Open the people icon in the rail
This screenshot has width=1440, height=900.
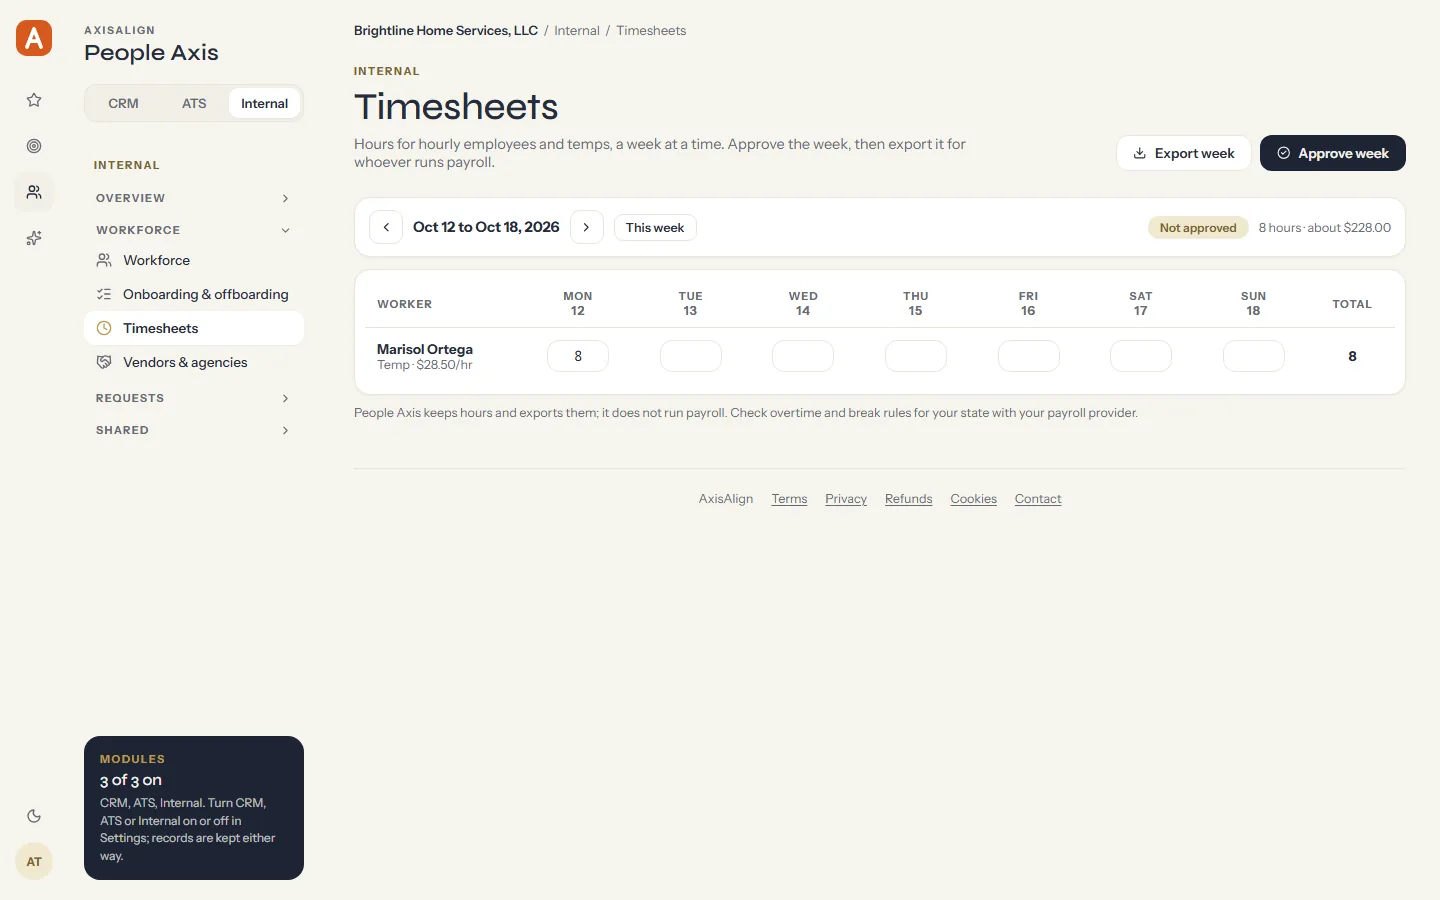coord(34,192)
